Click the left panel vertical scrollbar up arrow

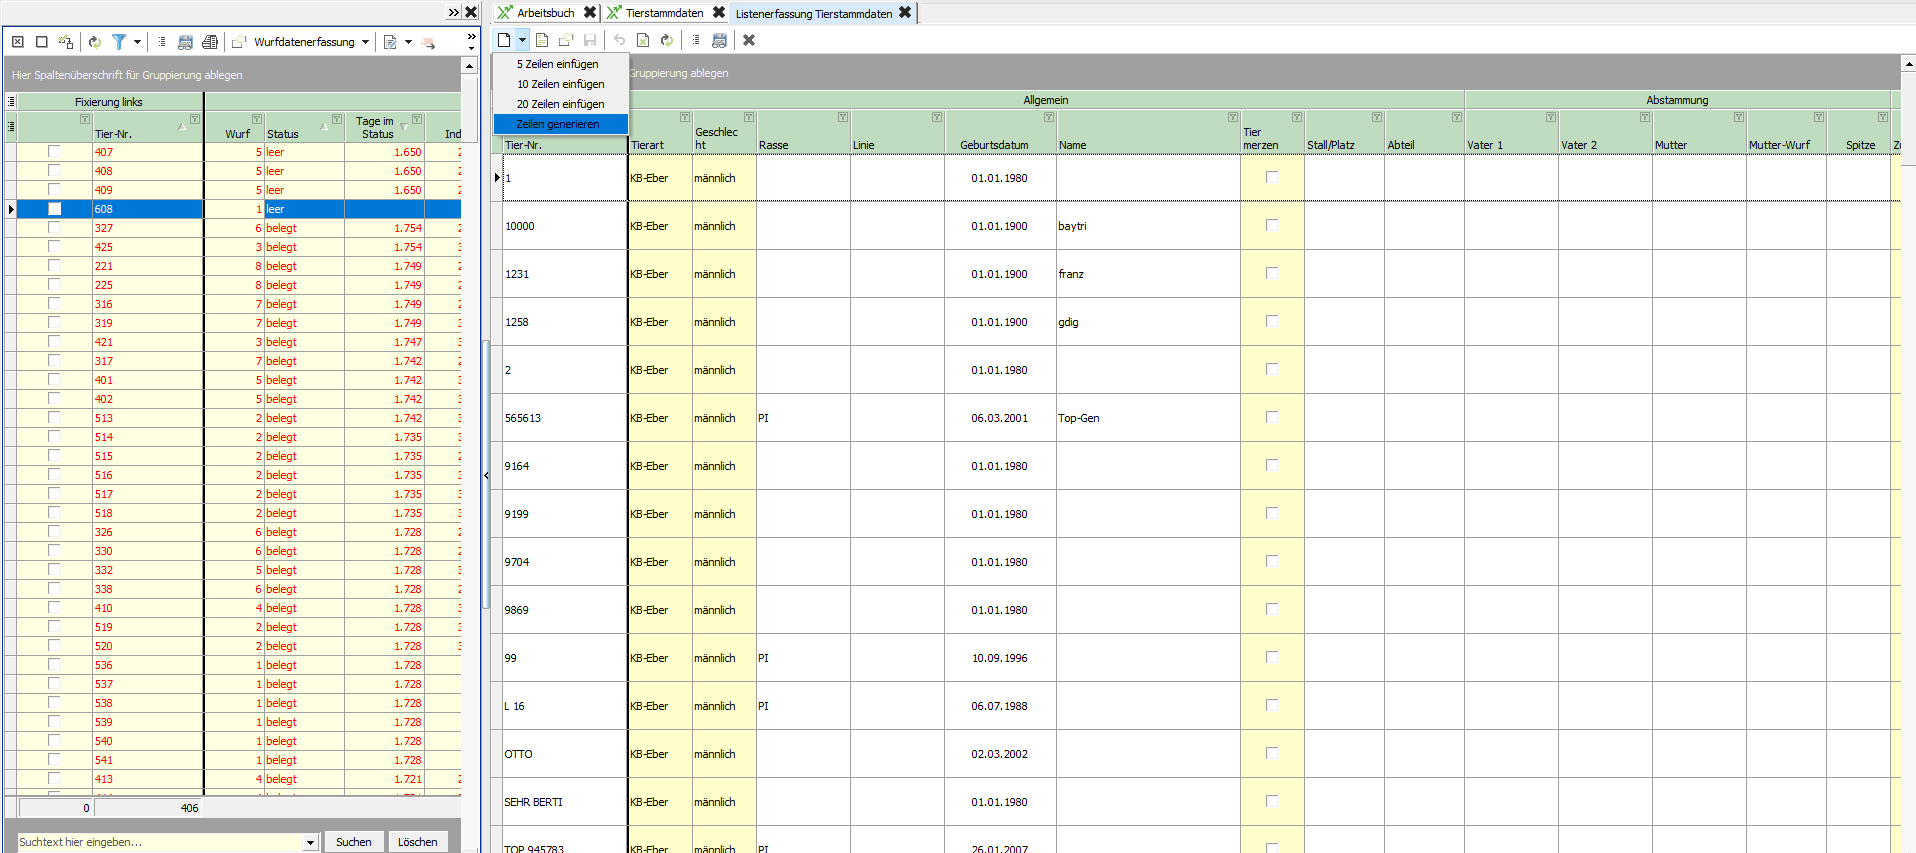[x=469, y=65]
